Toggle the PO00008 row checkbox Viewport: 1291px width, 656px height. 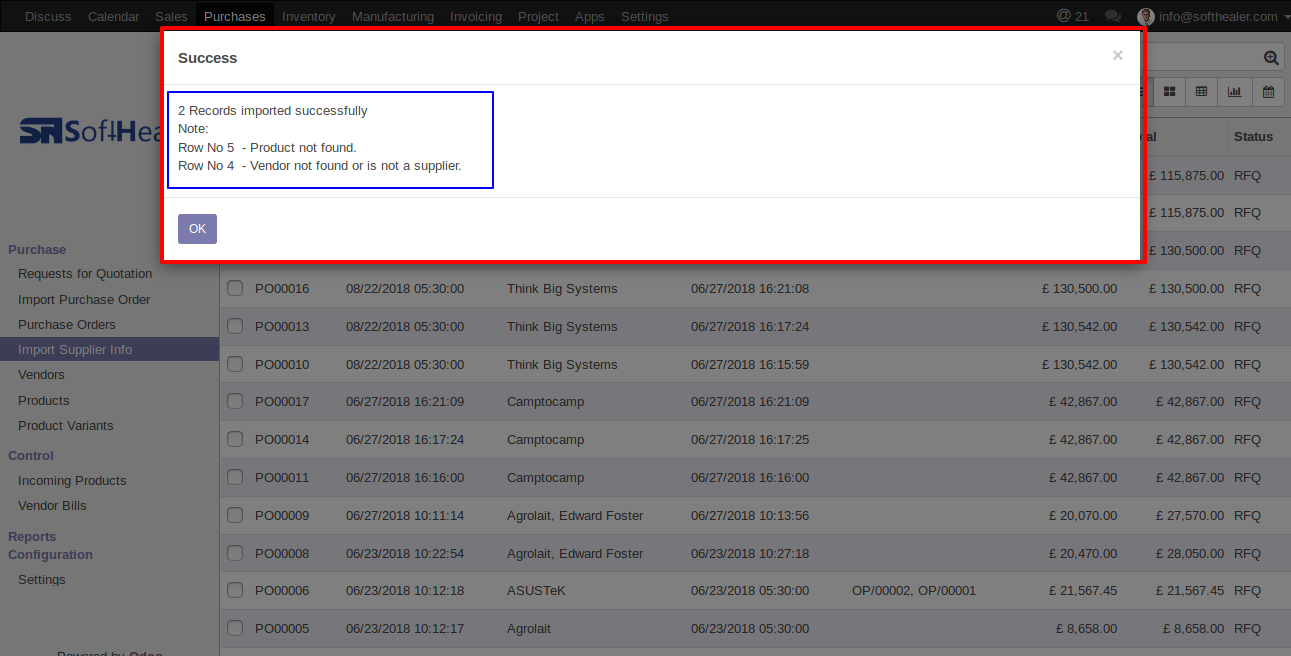(x=235, y=553)
